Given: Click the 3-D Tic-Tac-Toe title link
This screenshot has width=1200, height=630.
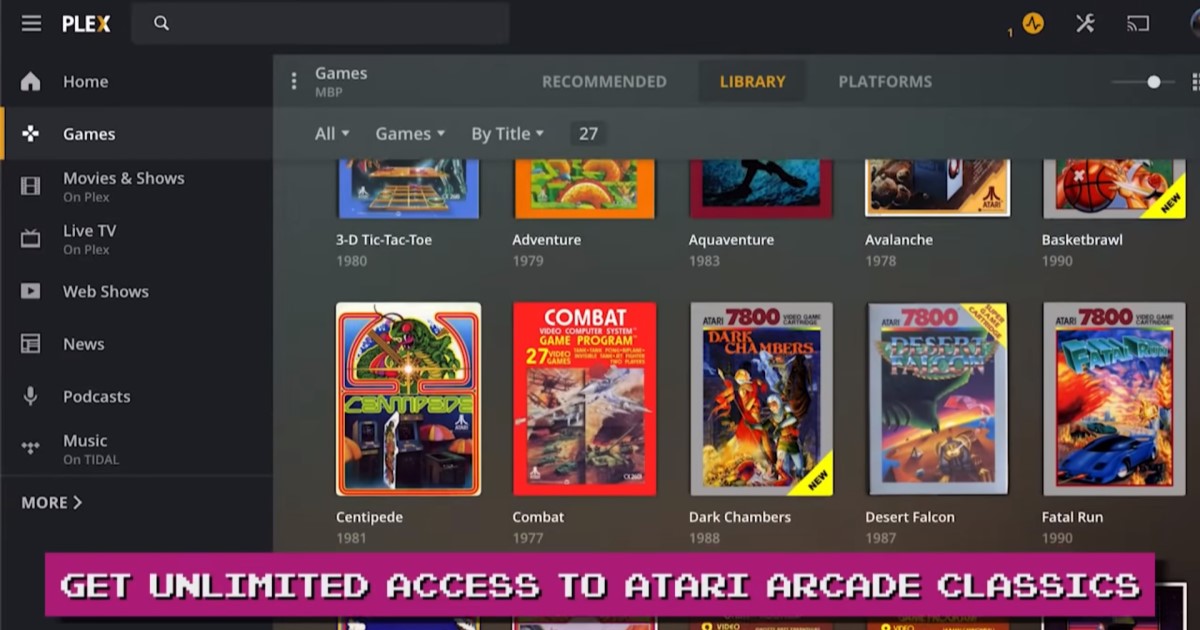Looking at the screenshot, I should (384, 240).
